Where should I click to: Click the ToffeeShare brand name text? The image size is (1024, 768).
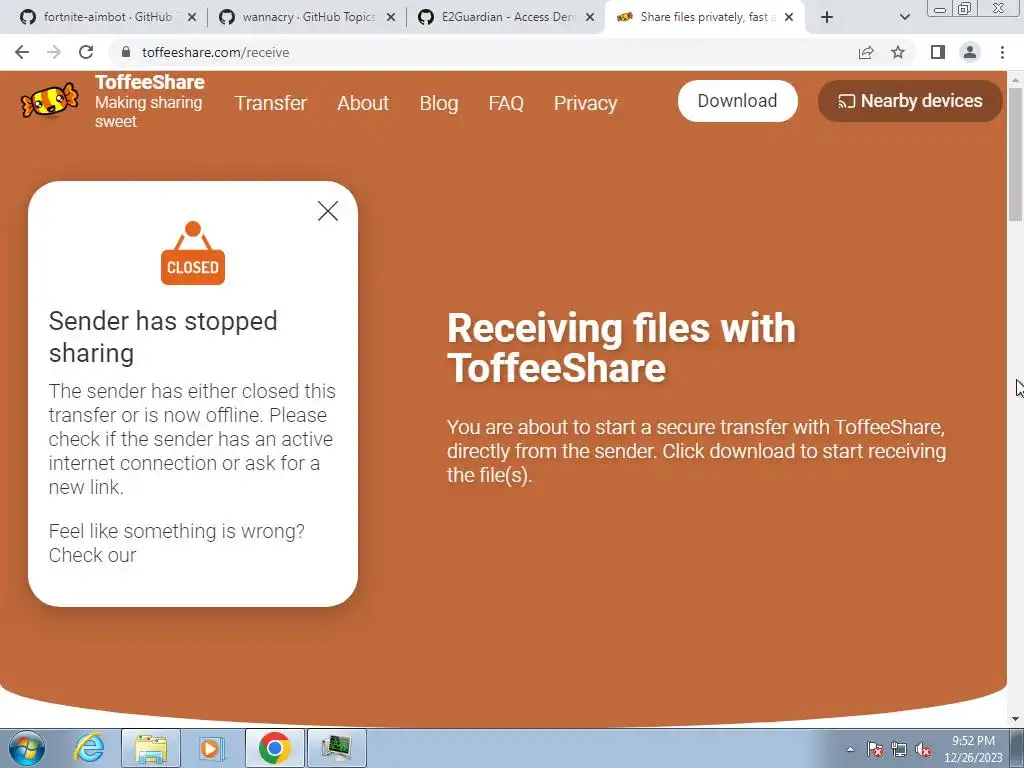pyautogui.click(x=150, y=82)
